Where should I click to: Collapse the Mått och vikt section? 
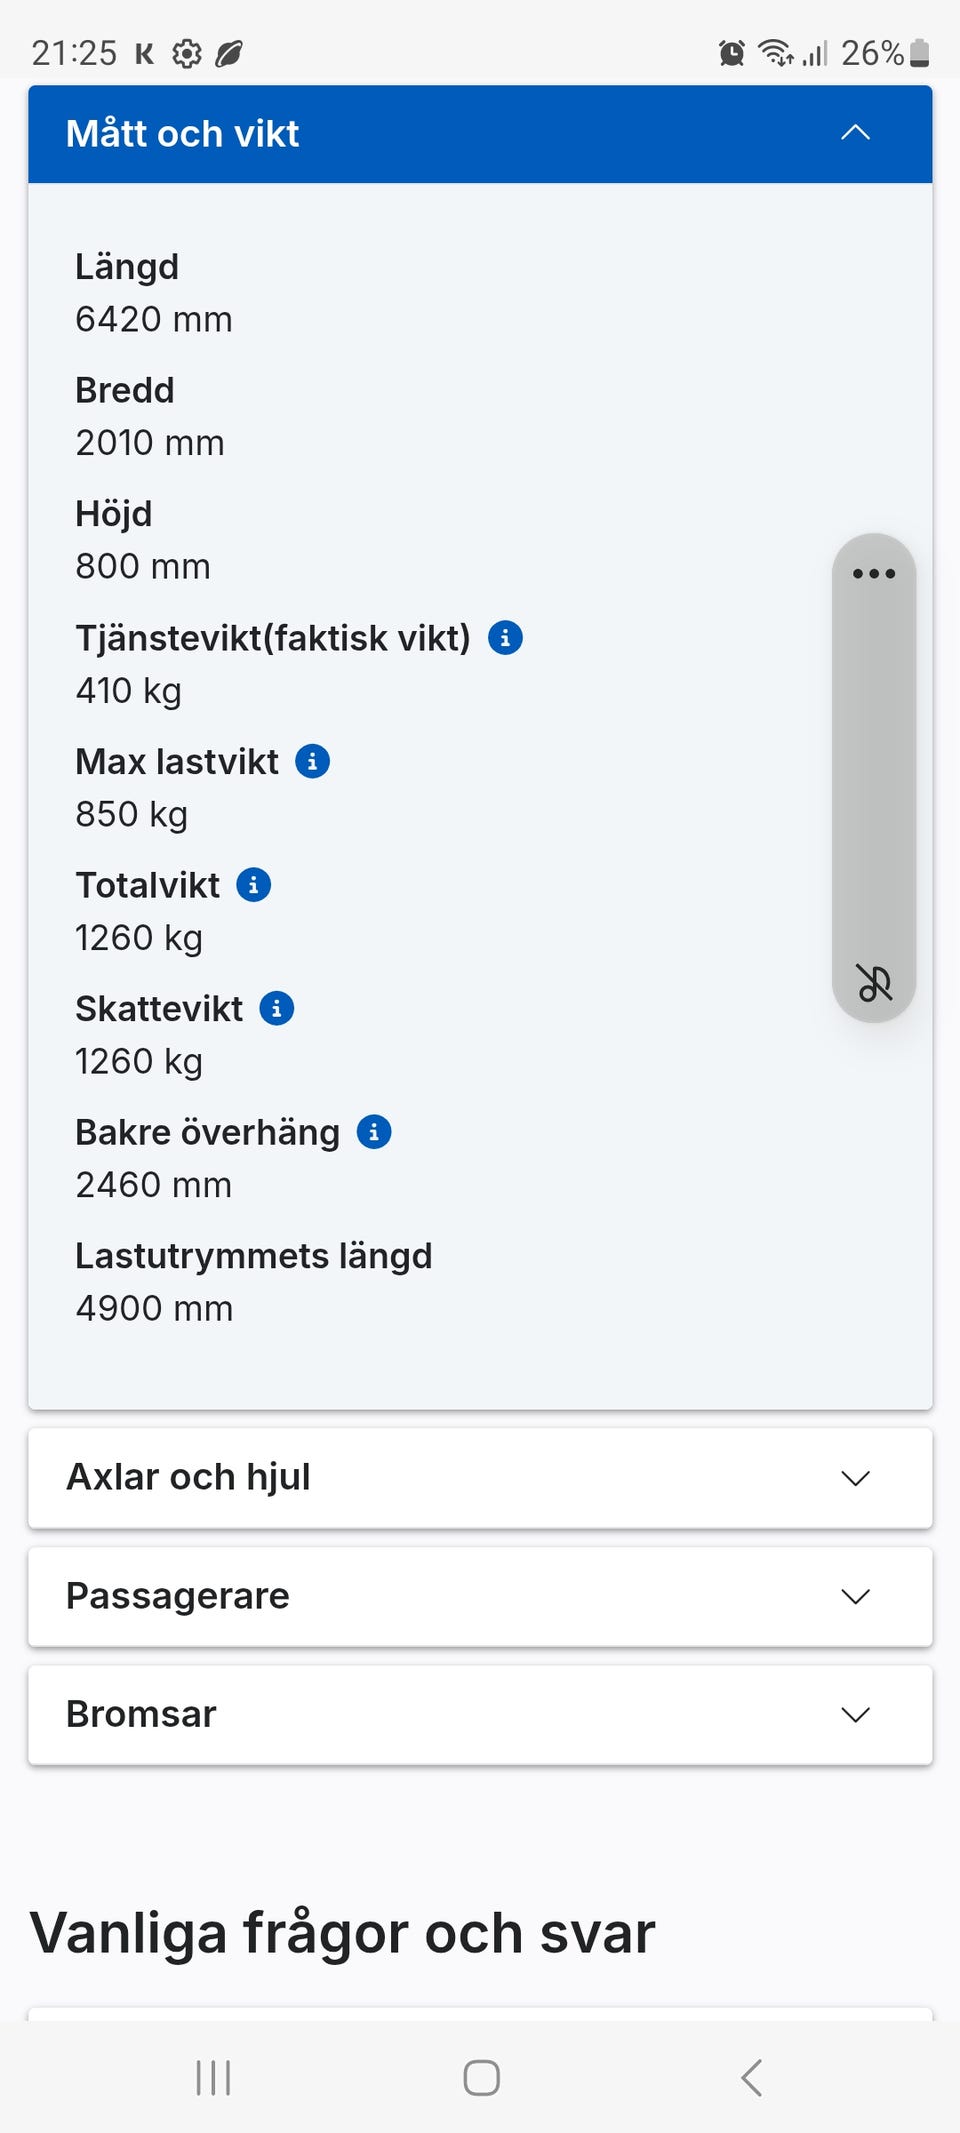[x=855, y=133]
